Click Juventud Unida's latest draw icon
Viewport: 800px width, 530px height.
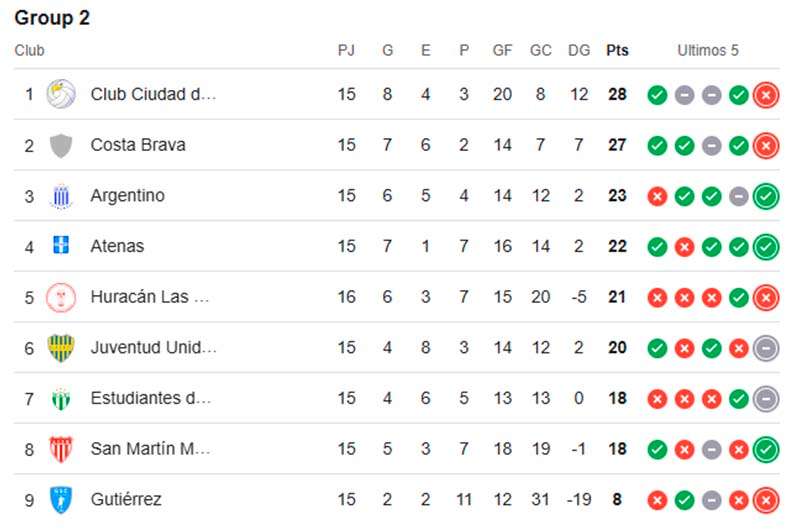[766, 348]
